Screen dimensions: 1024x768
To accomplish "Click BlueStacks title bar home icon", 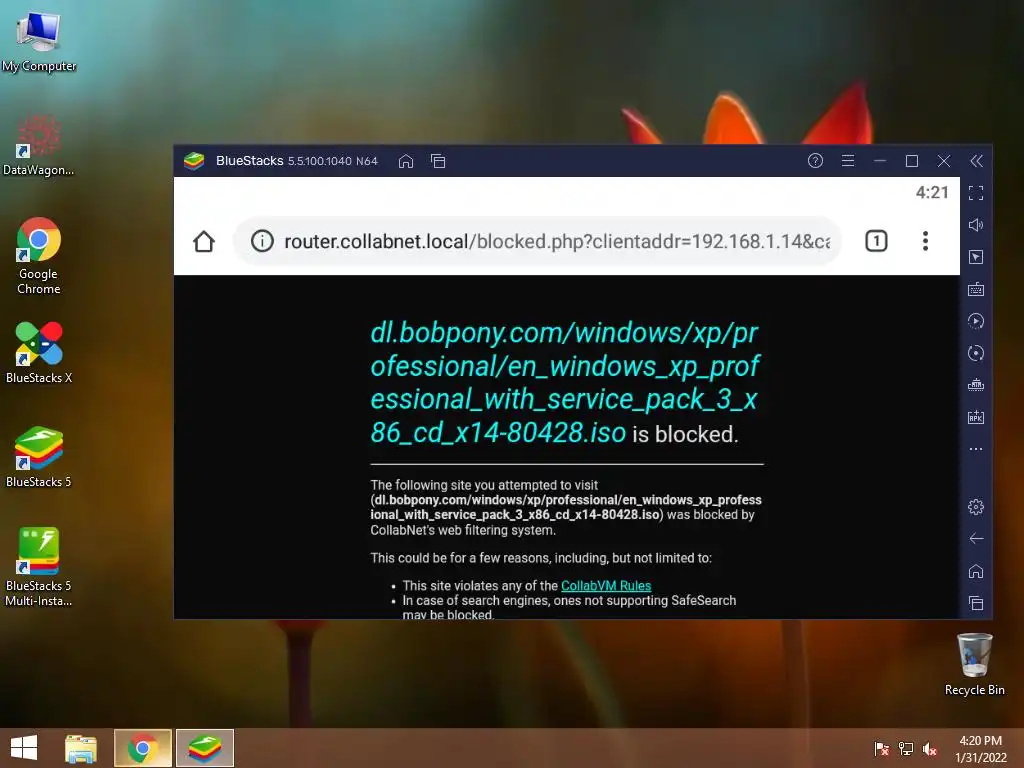I will 406,161.
